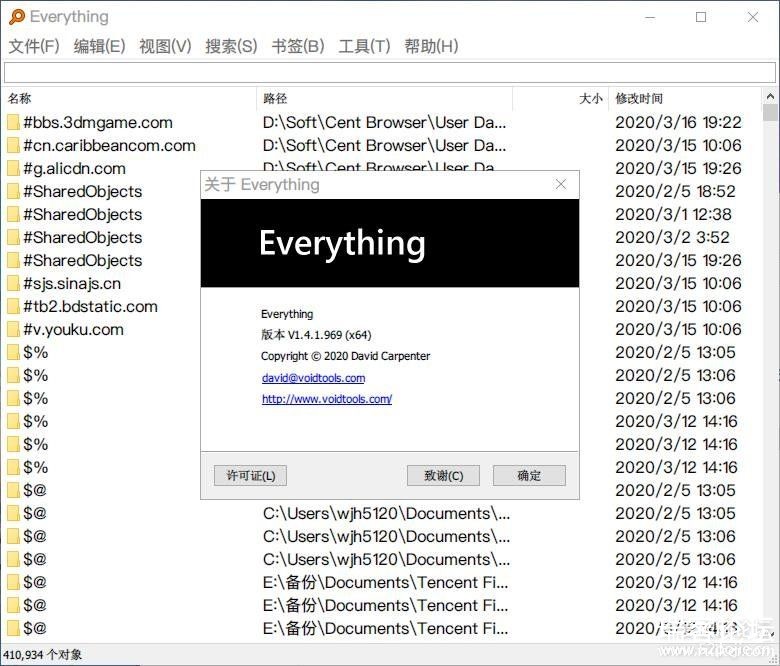The height and width of the screenshot is (666, 780).
Task: Click the Everything magnifier icon in title bar
Action: pyautogui.click(x=16, y=17)
